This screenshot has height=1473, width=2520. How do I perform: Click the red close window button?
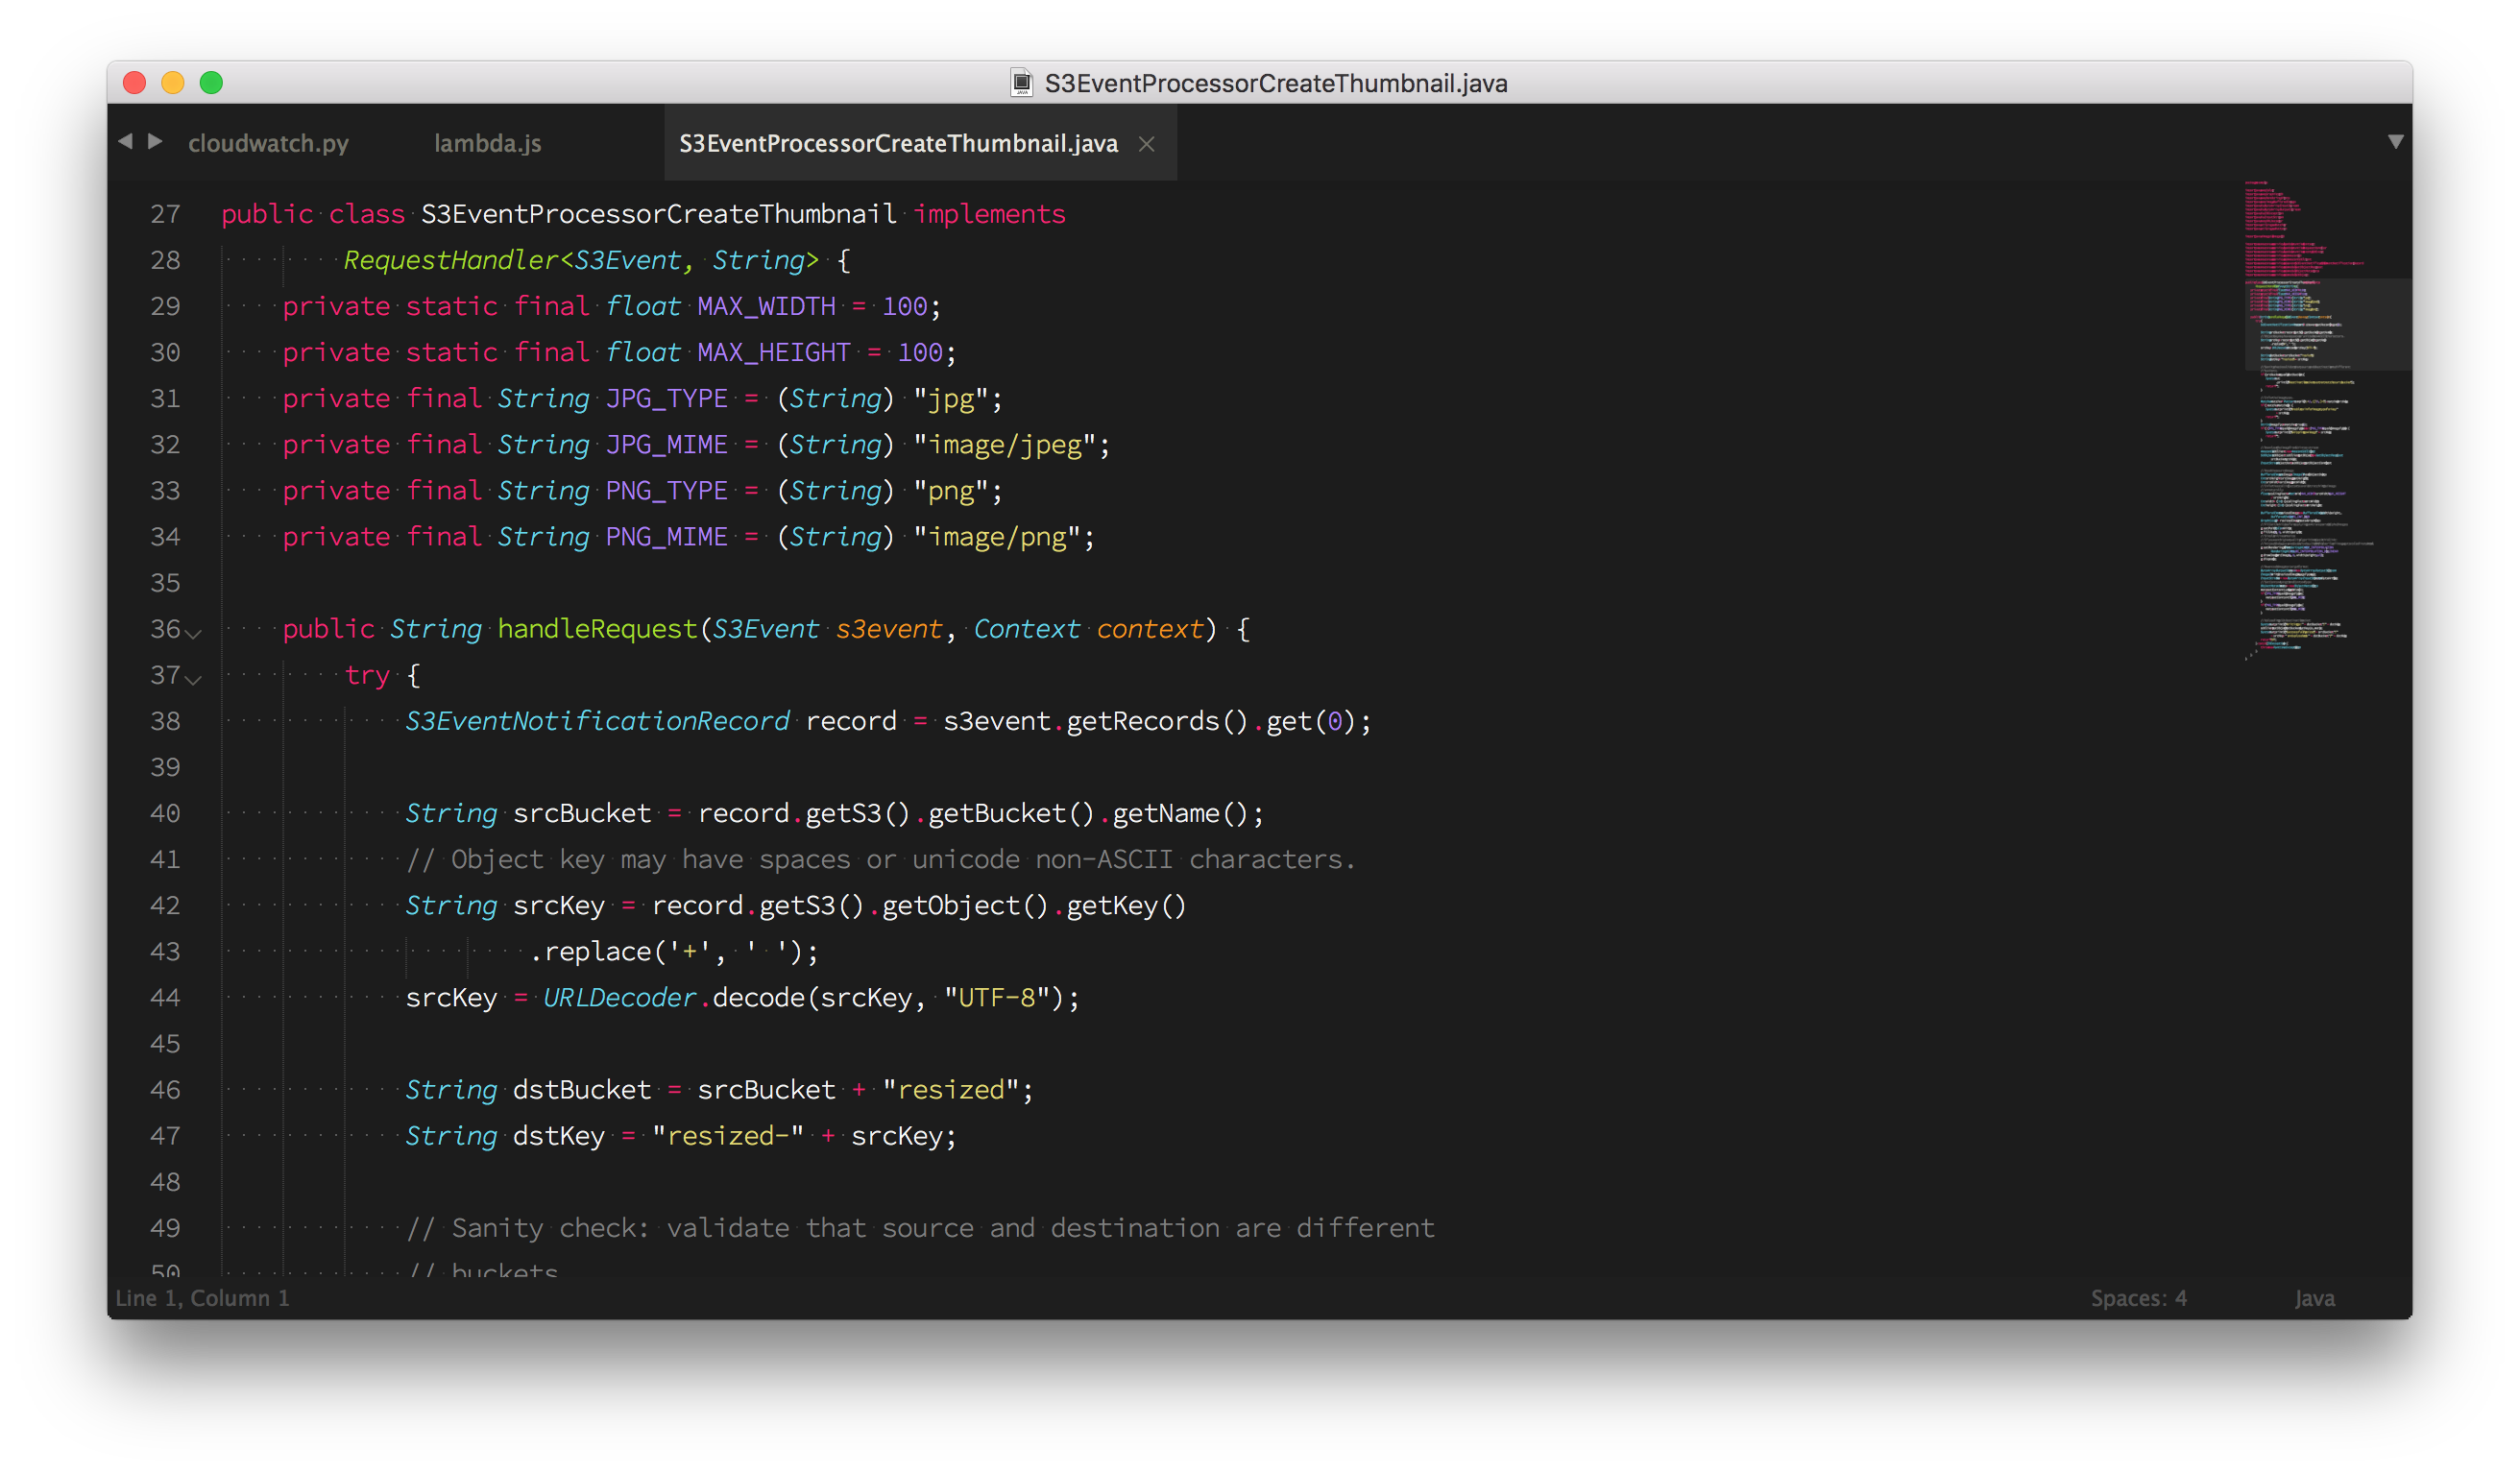click(135, 83)
